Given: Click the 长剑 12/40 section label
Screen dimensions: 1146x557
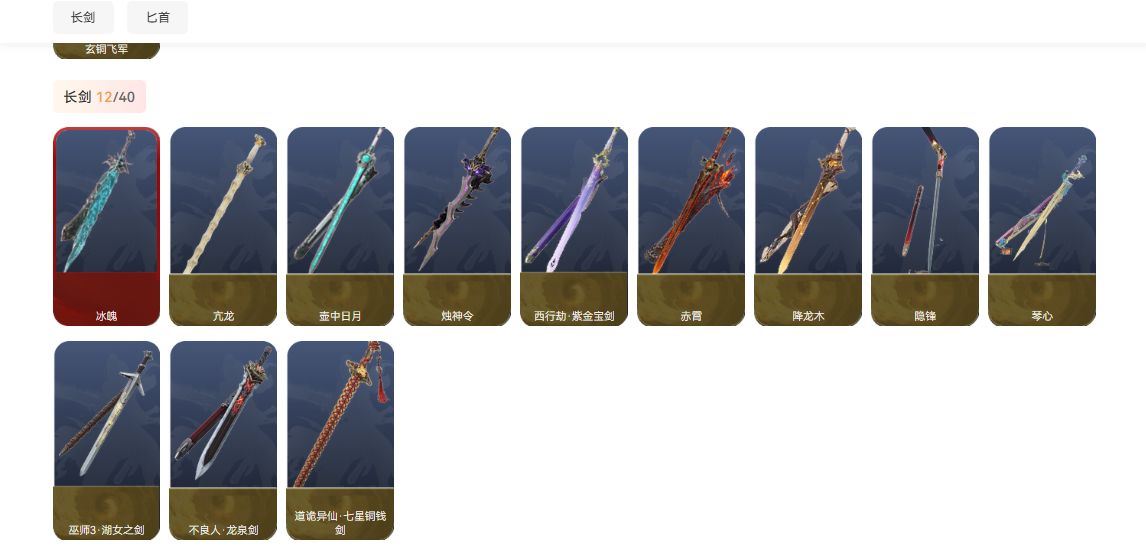Looking at the screenshot, I should click(99, 96).
